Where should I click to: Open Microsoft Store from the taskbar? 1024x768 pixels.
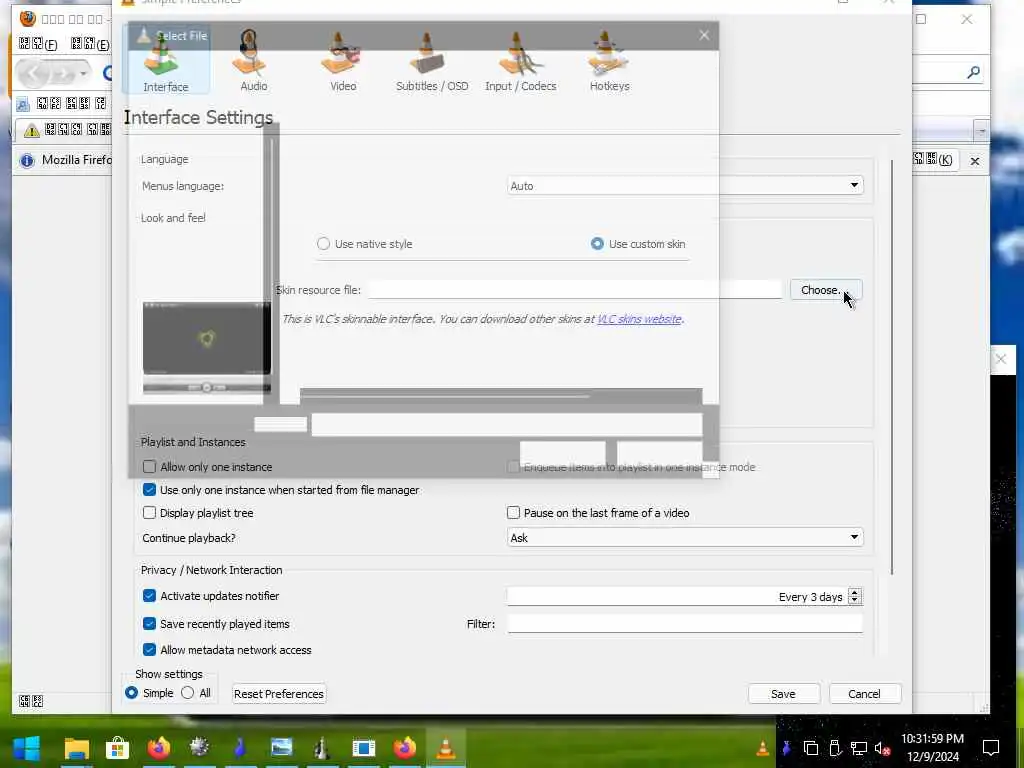(x=118, y=748)
